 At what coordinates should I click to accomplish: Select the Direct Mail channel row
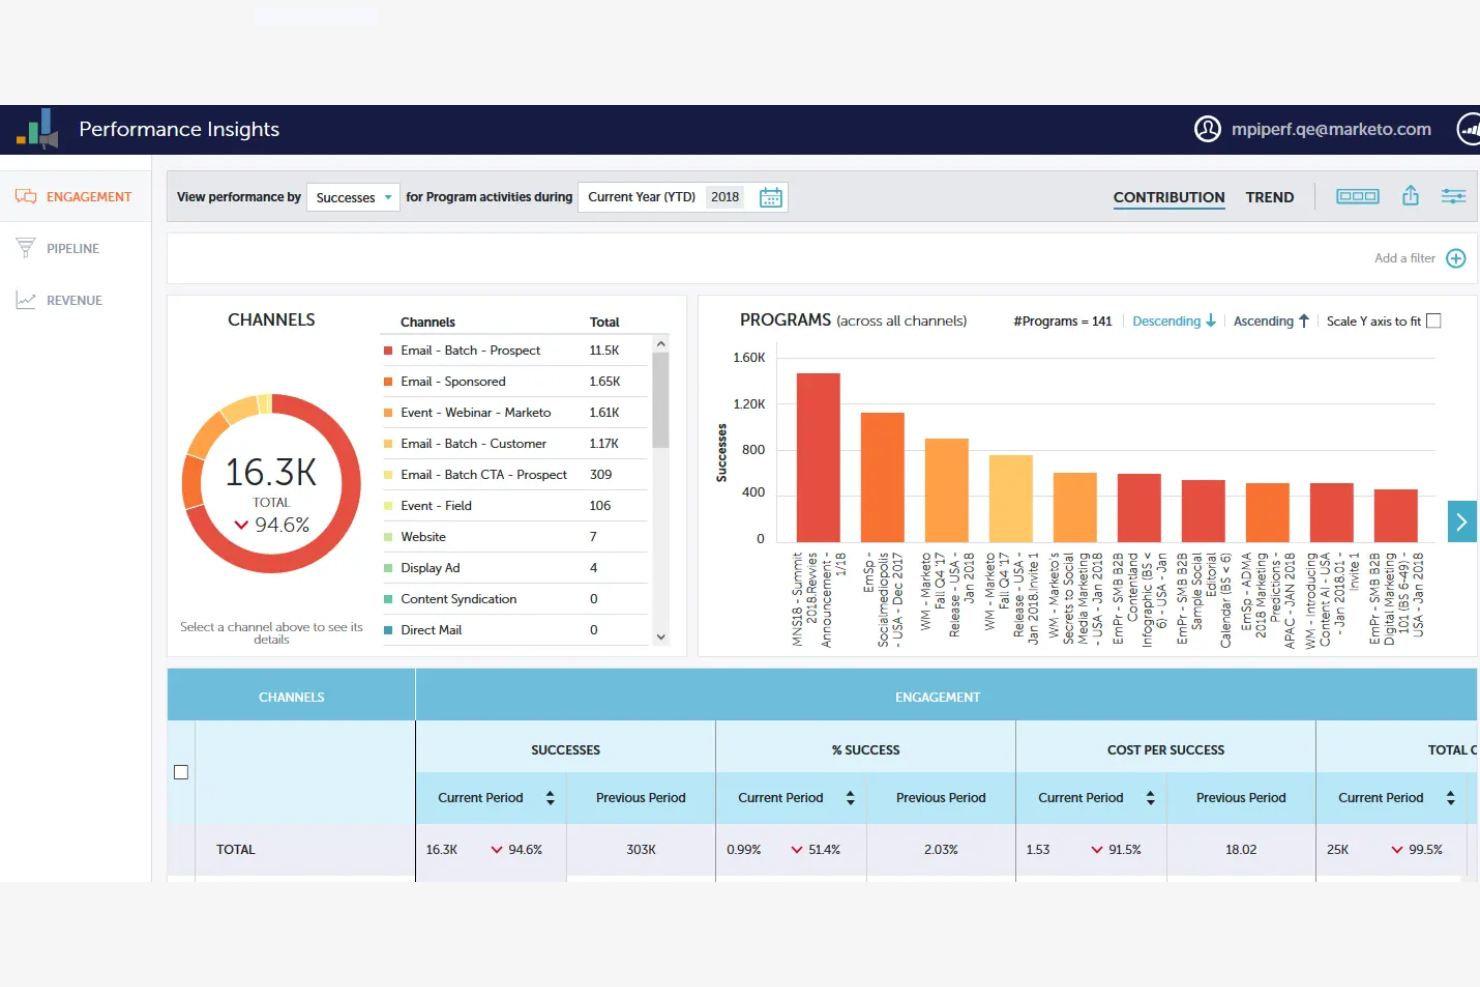click(515, 629)
